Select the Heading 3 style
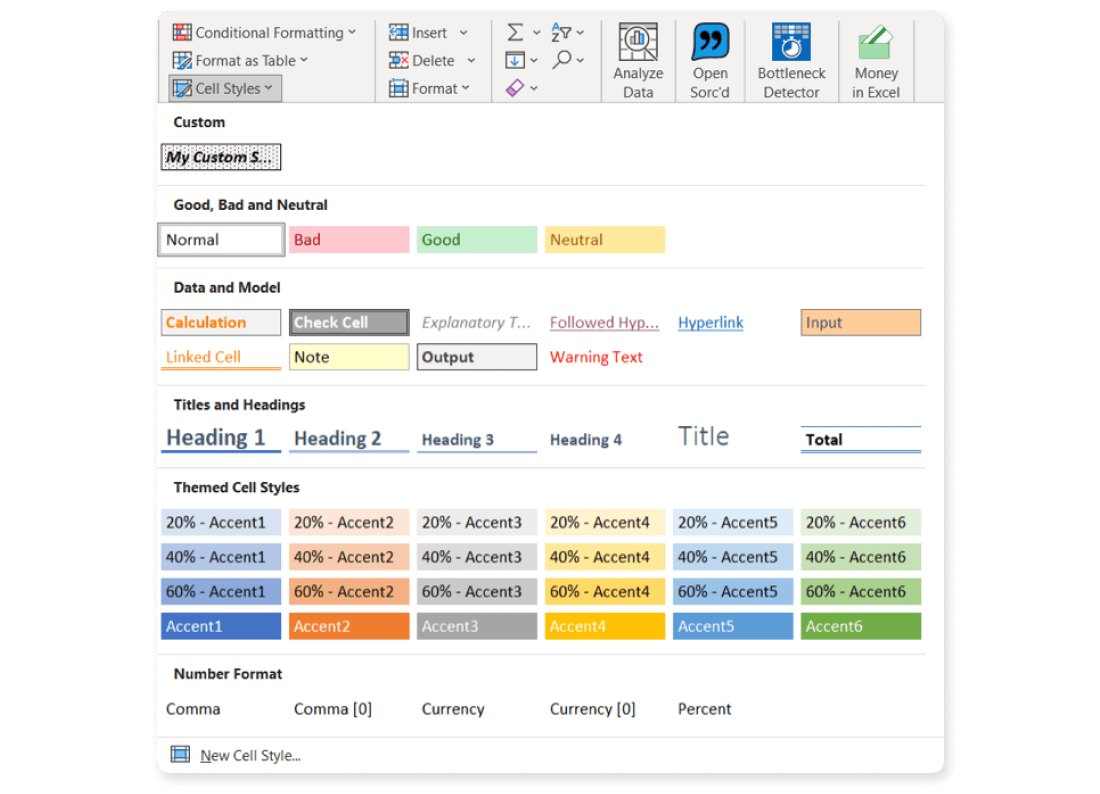This screenshot has width=1100, height=794. pos(477,439)
